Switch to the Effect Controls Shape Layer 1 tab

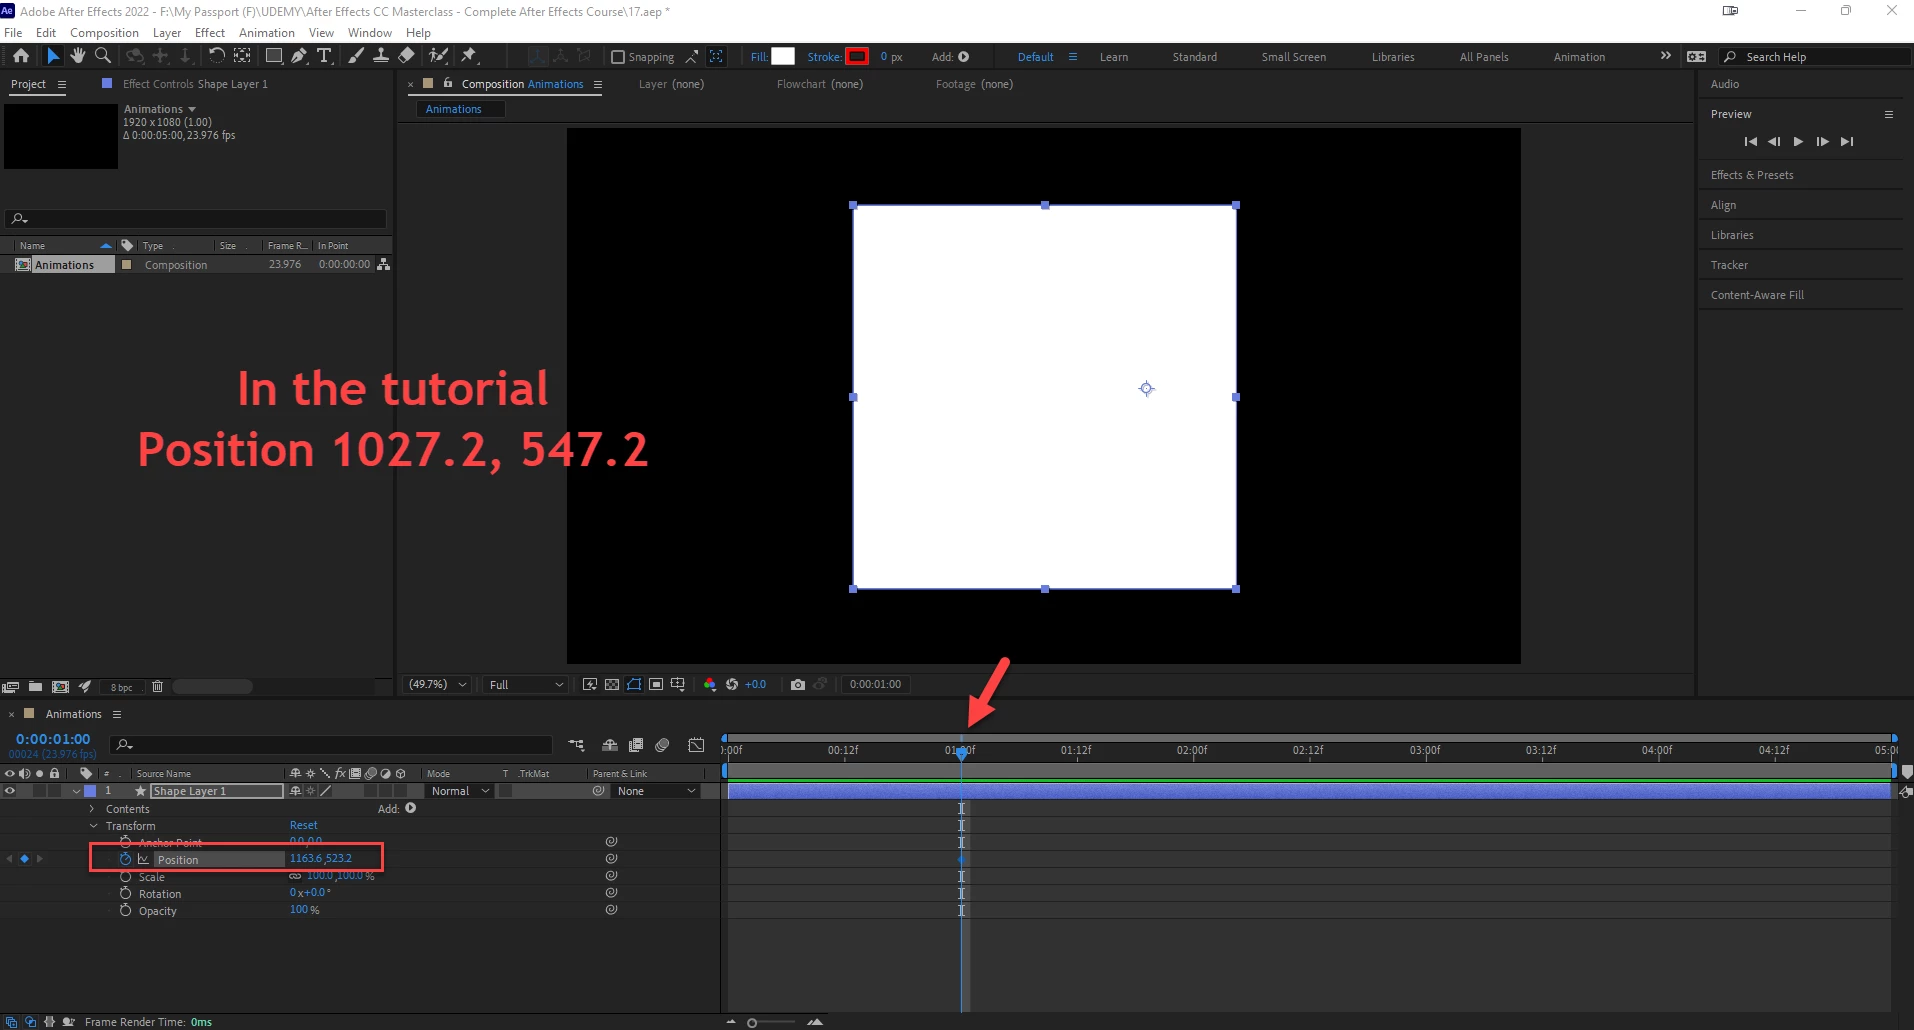tap(195, 84)
